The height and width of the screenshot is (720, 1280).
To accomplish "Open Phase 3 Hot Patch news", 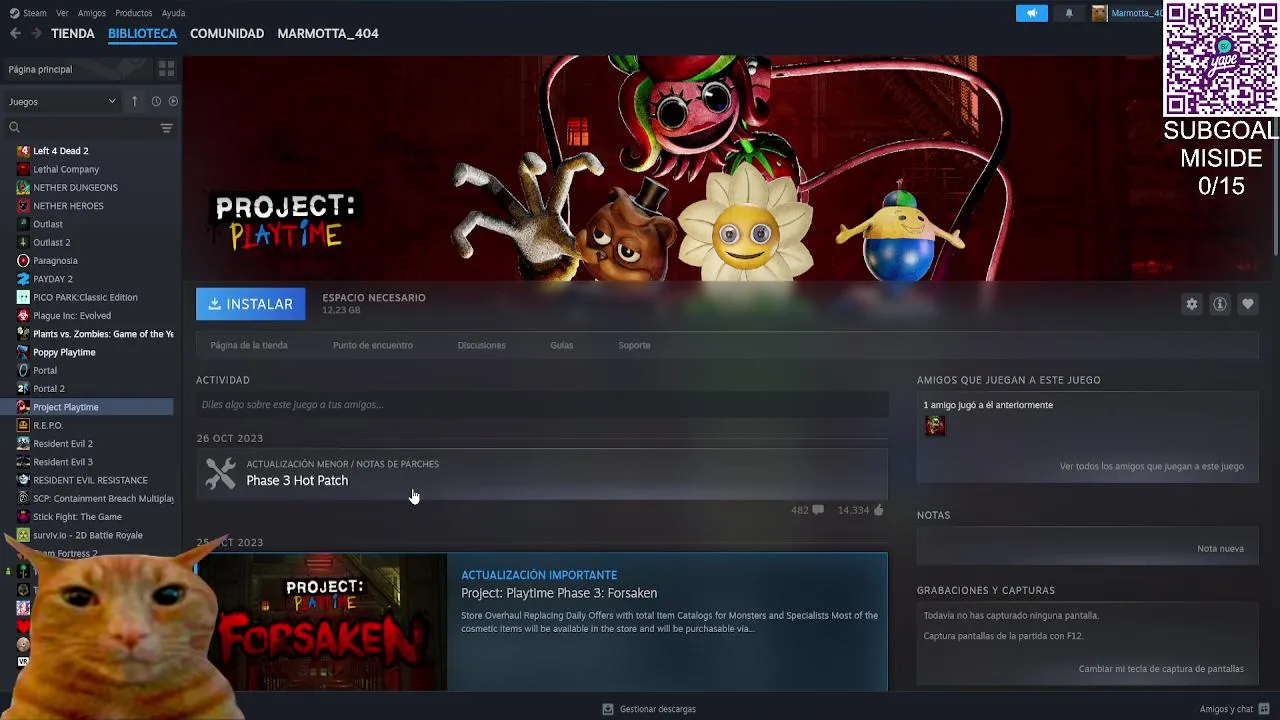I will pyautogui.click(x=297, y=481).
